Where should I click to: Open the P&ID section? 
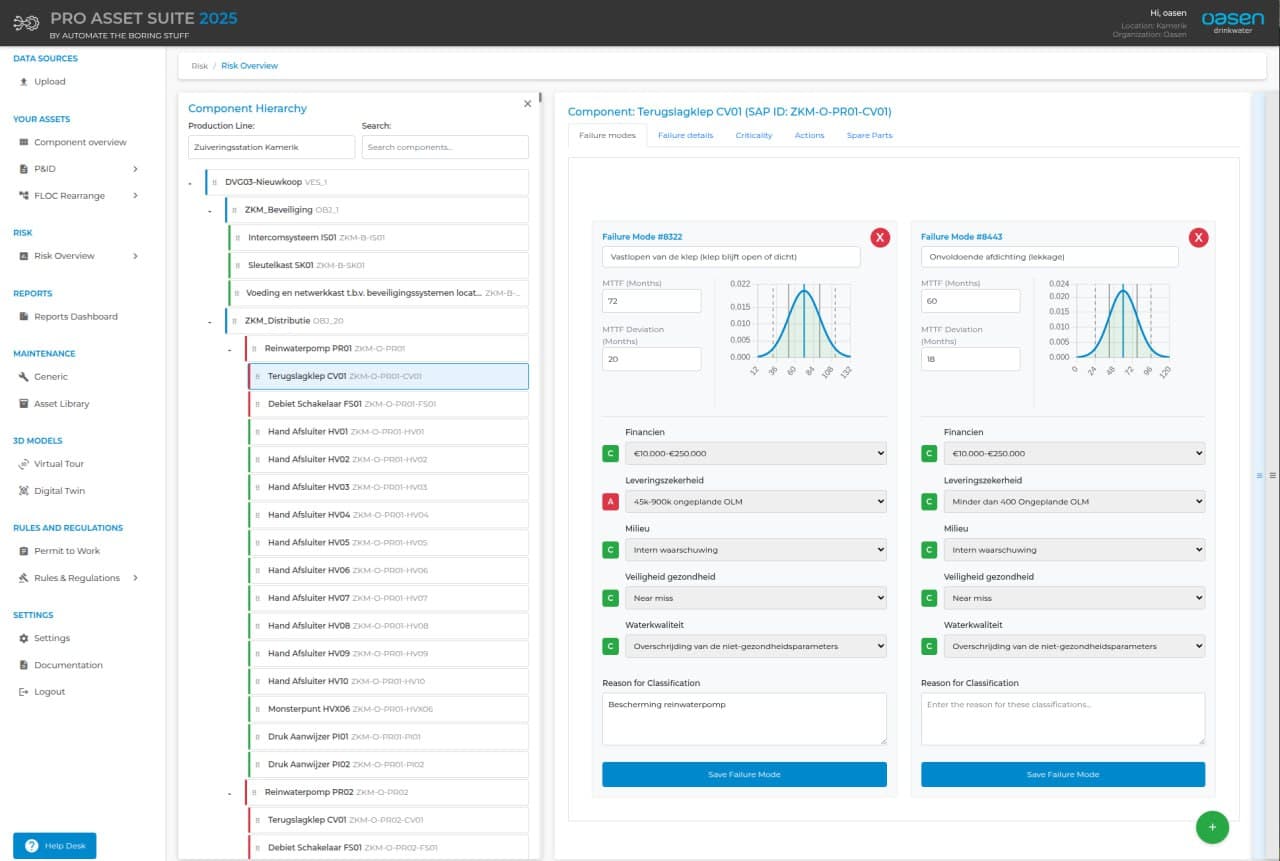tap(43, 169)
